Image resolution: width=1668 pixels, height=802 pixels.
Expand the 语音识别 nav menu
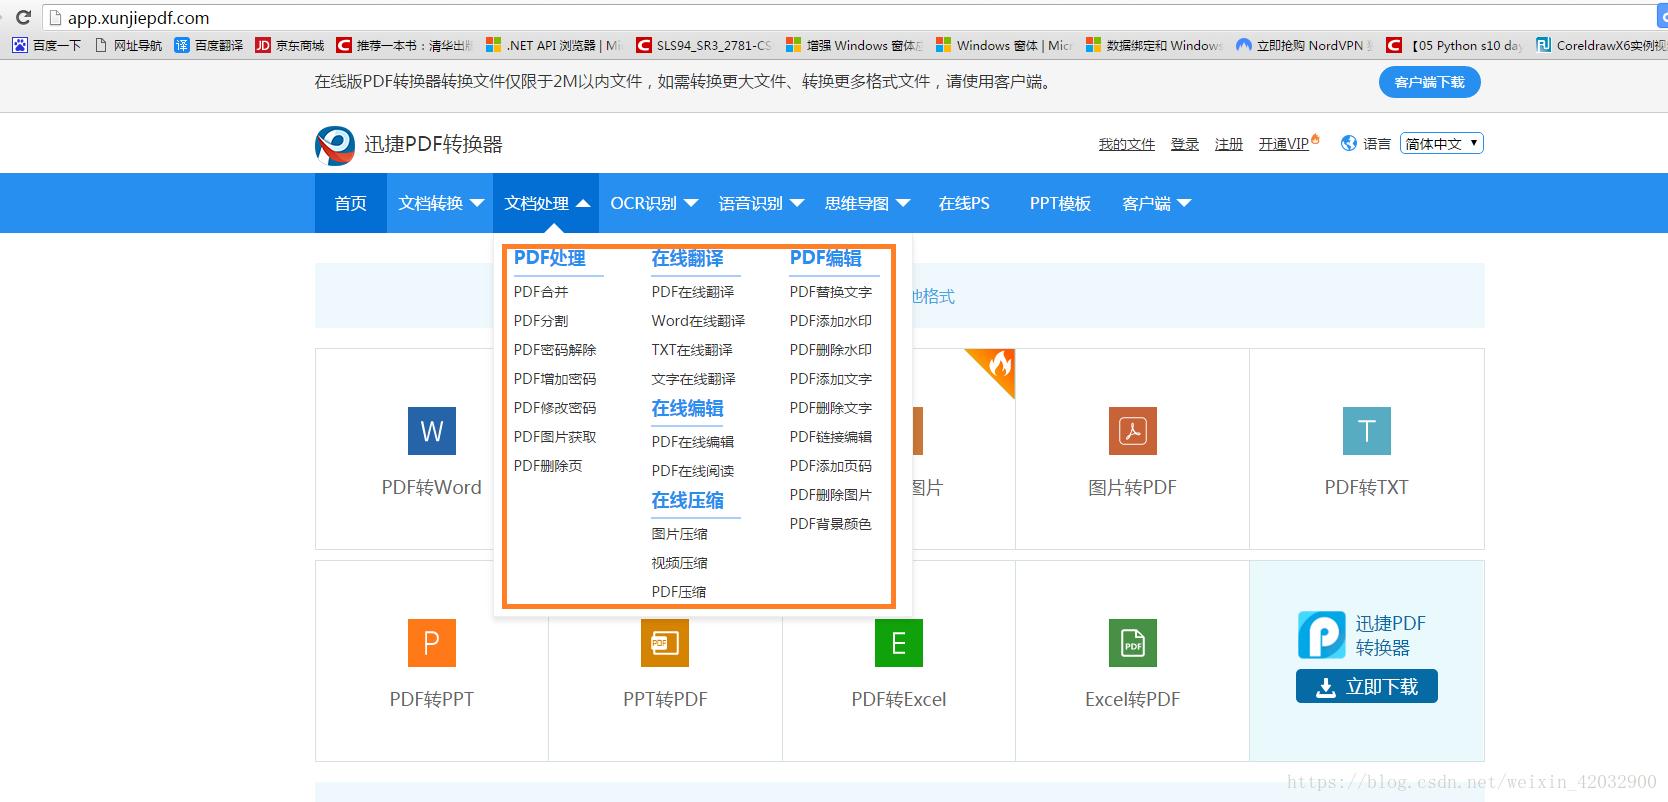pyautogui.click(x=761, y=203)
